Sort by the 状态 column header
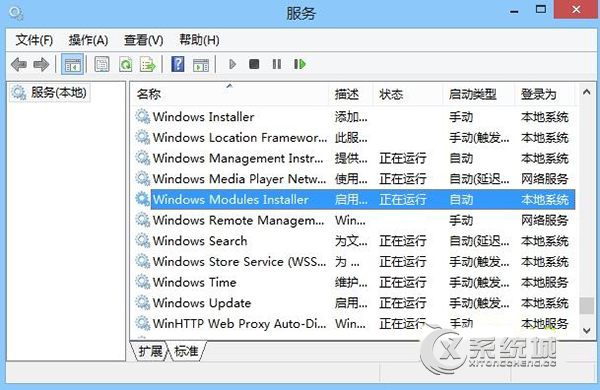The width and height of the screenshot is (600, 390). [x=408, y=94]
